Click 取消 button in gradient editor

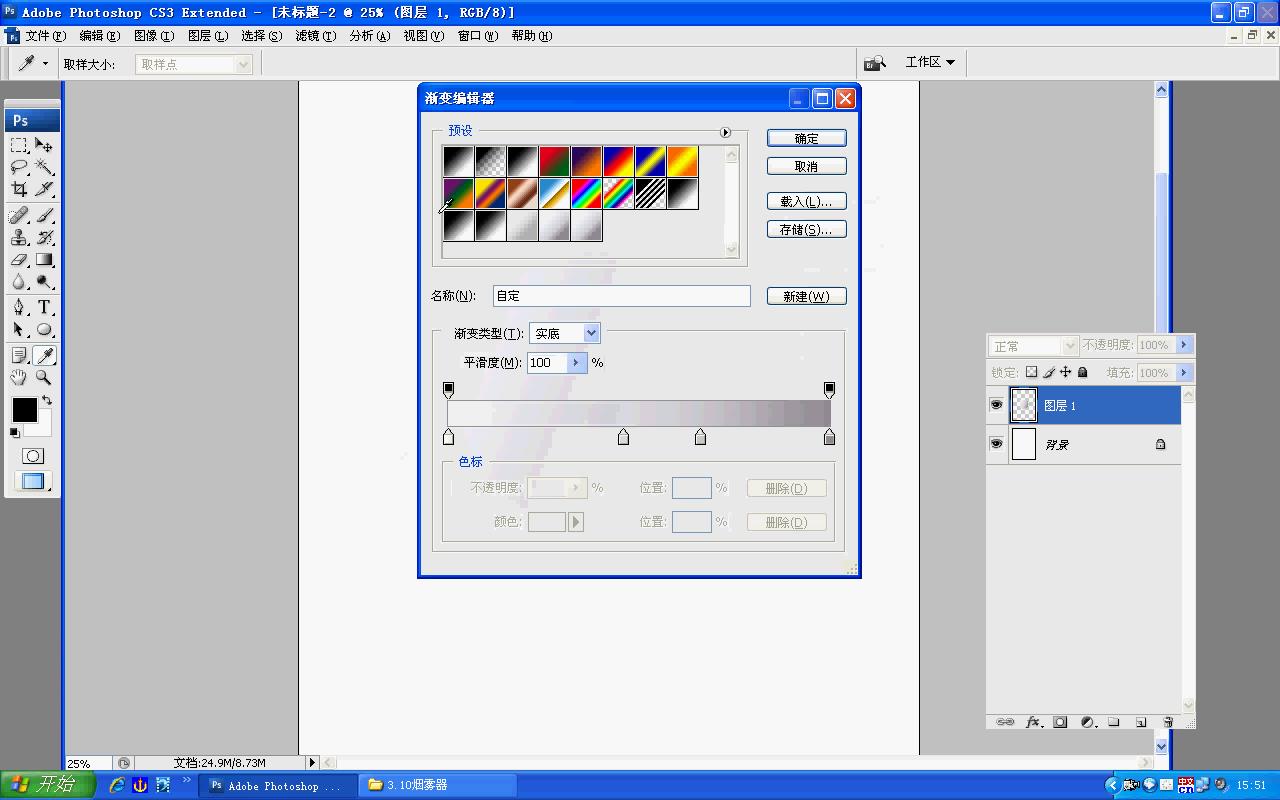coord(807,166)
